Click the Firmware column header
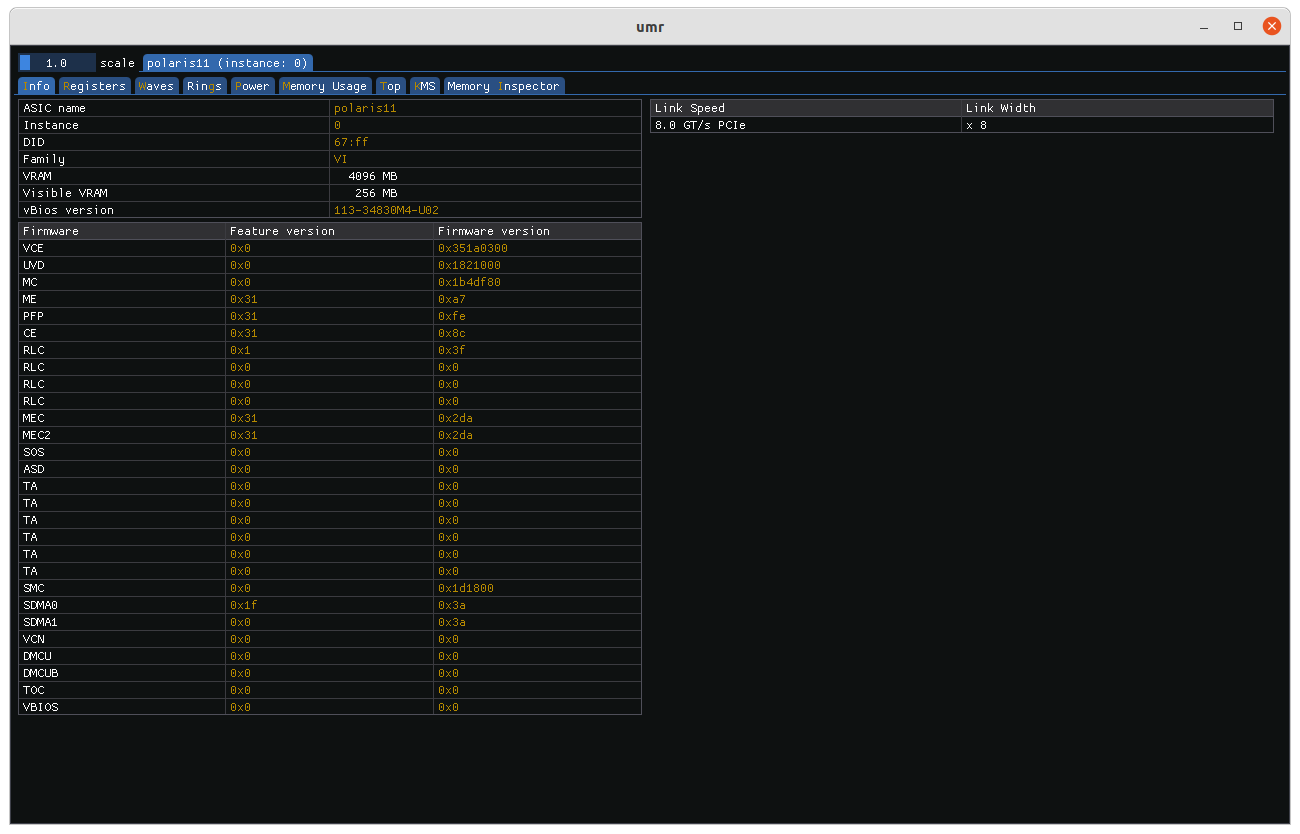Image resolution: width=1300 pixels, height=834 pixels. pyautogui.click(x=122, y=231)
